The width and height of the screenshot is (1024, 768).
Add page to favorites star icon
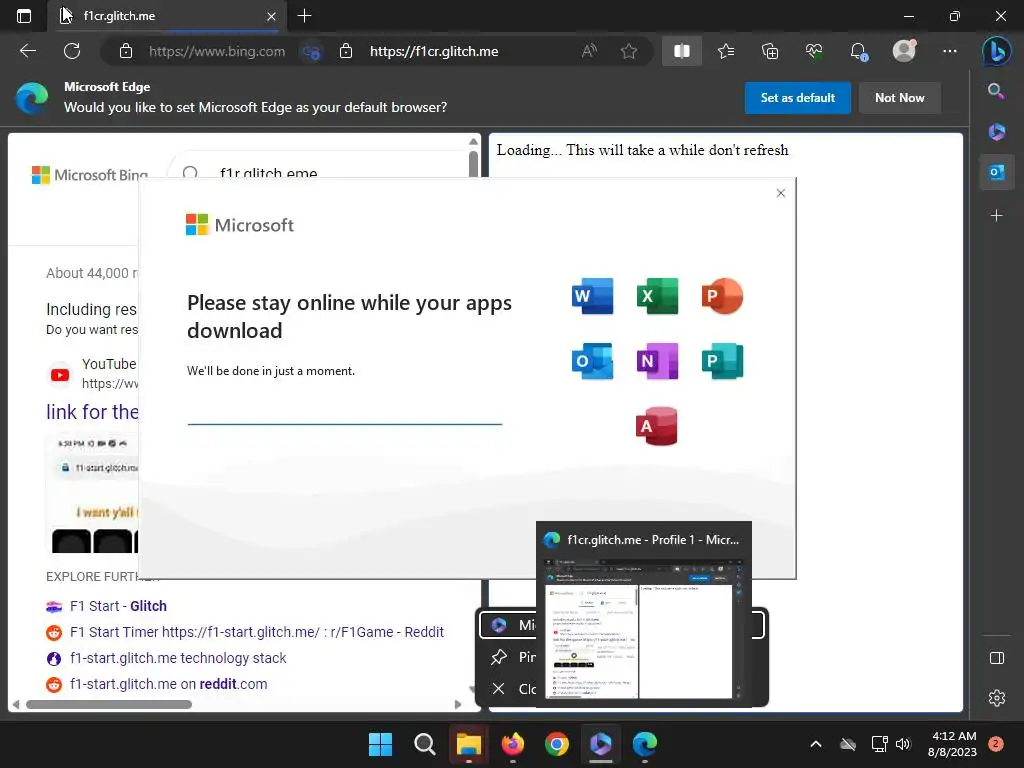(628, 51)
